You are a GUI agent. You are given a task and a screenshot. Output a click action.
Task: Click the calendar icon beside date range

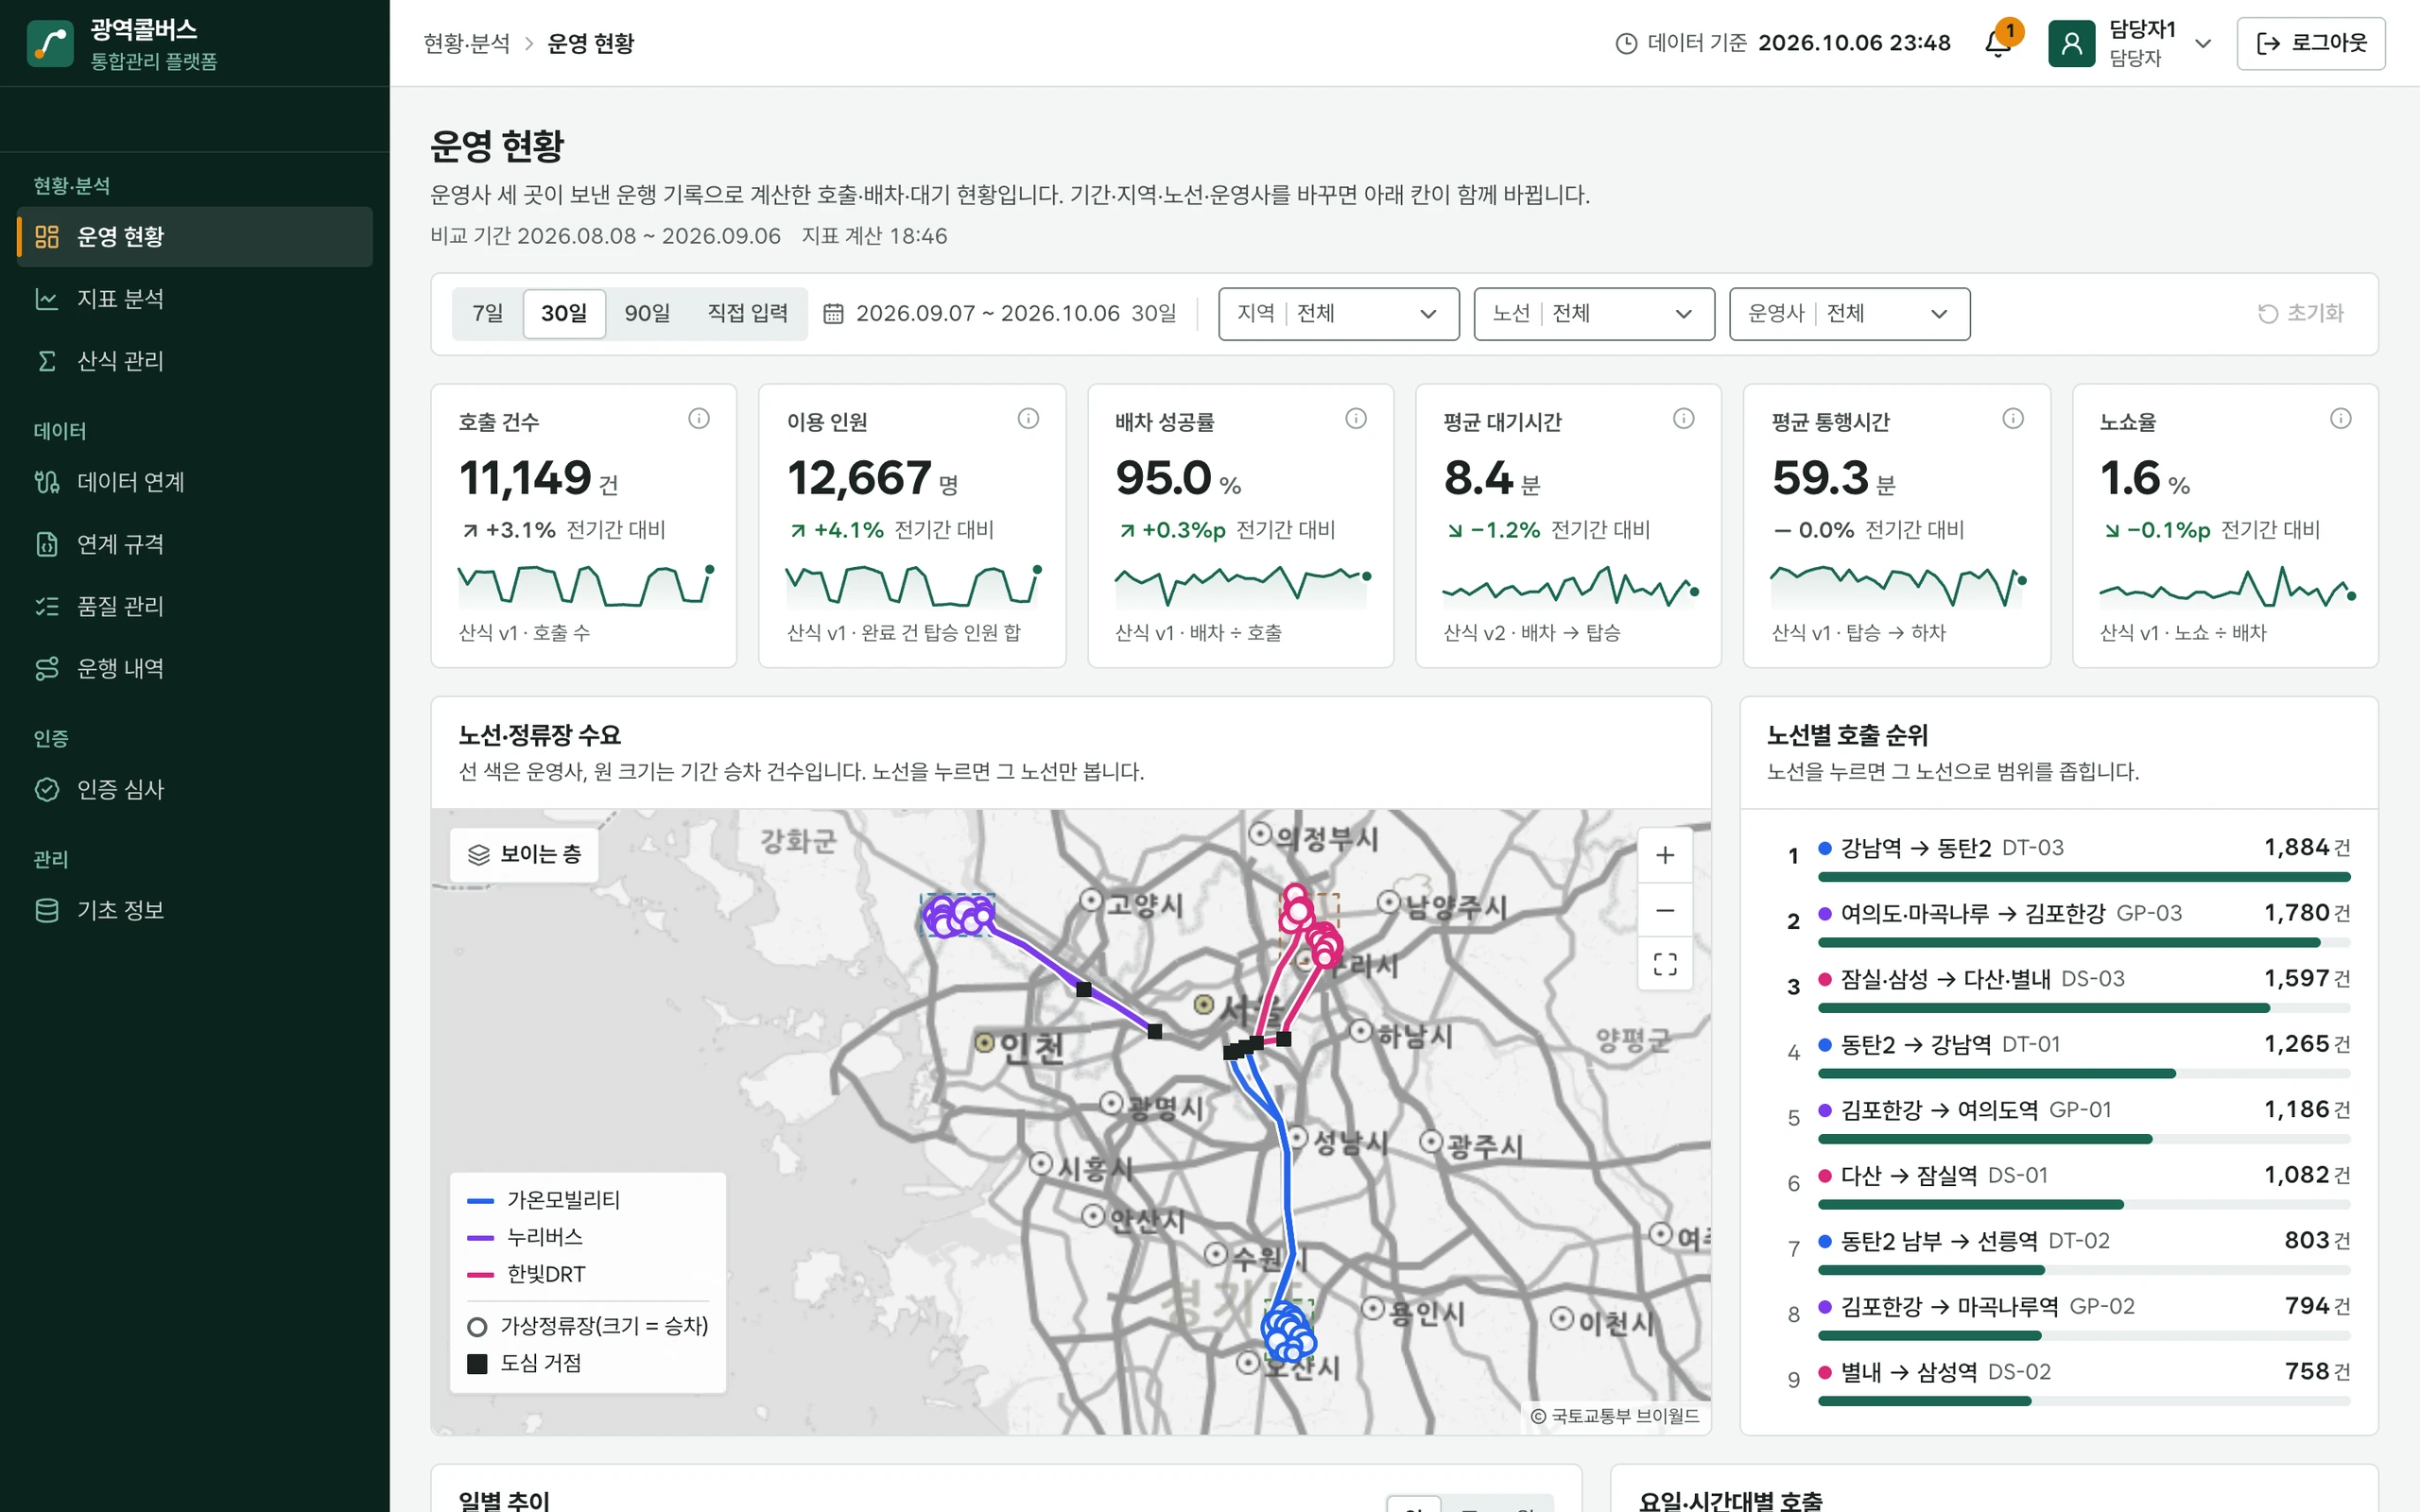click(x=833, y=314)
